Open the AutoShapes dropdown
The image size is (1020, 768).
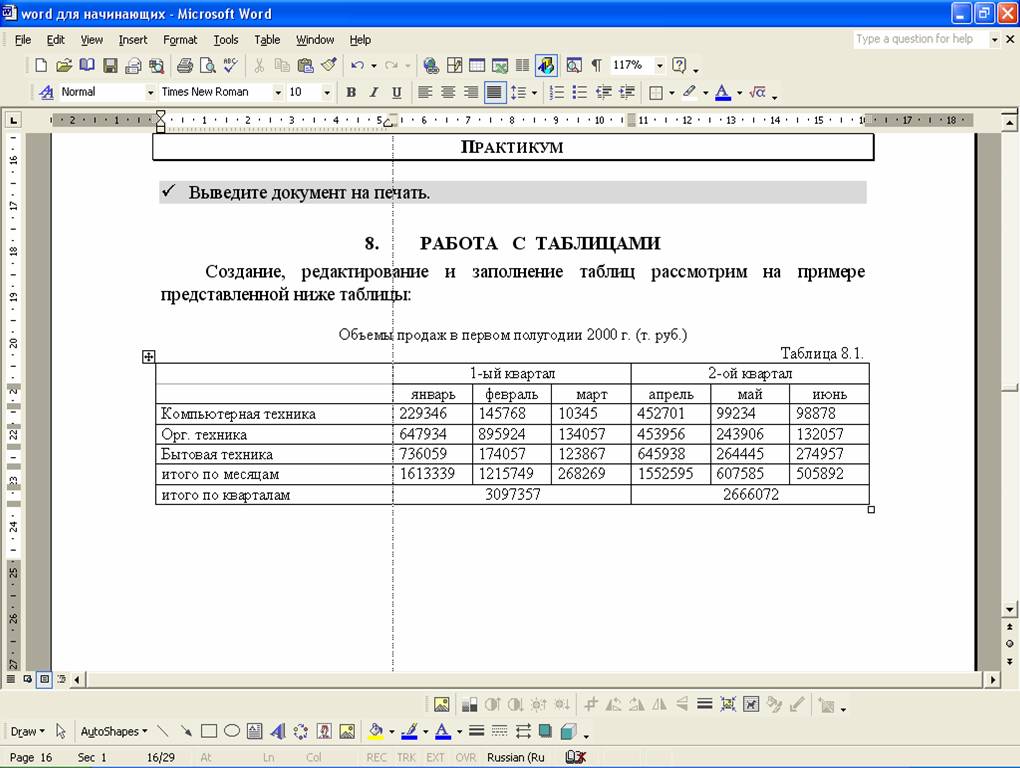point(114,732)
